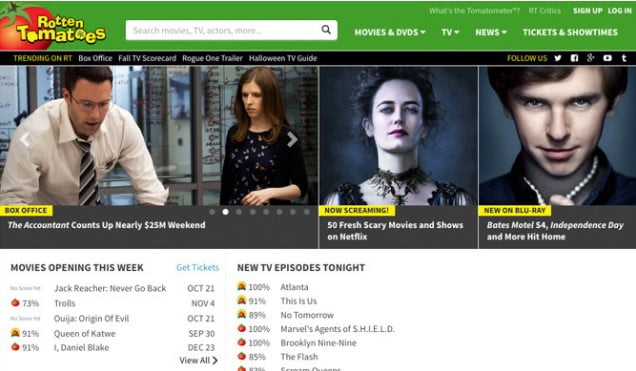
Task: Go to next carousel slide arrow
Action: coord(292,139)
